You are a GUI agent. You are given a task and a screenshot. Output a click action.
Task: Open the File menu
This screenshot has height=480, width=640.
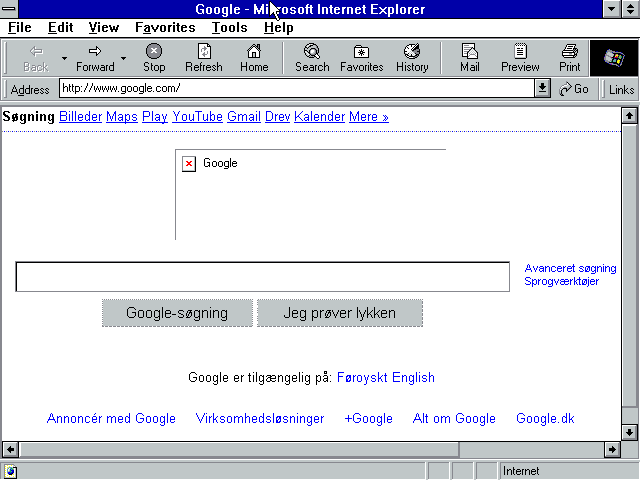(x=20, y=27)
